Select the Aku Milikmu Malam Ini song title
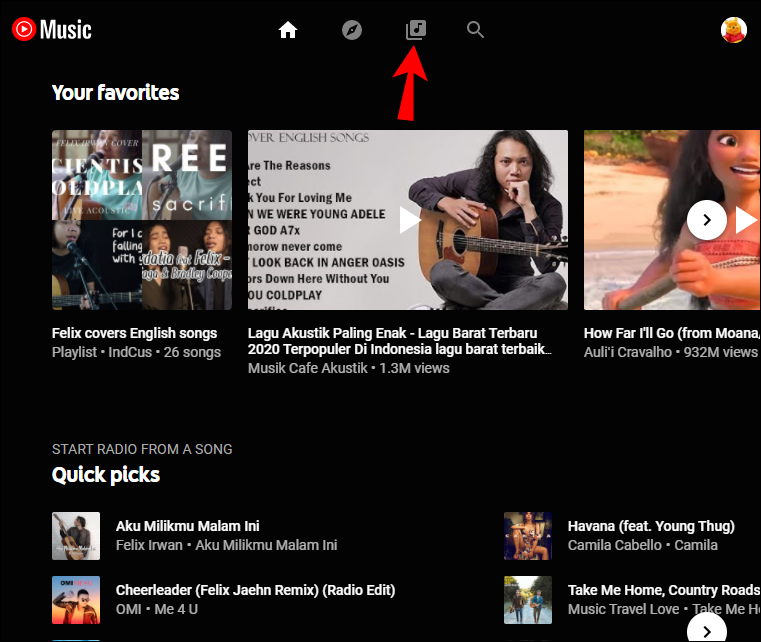This screenshot has height=642, width=761. [187, 526]
